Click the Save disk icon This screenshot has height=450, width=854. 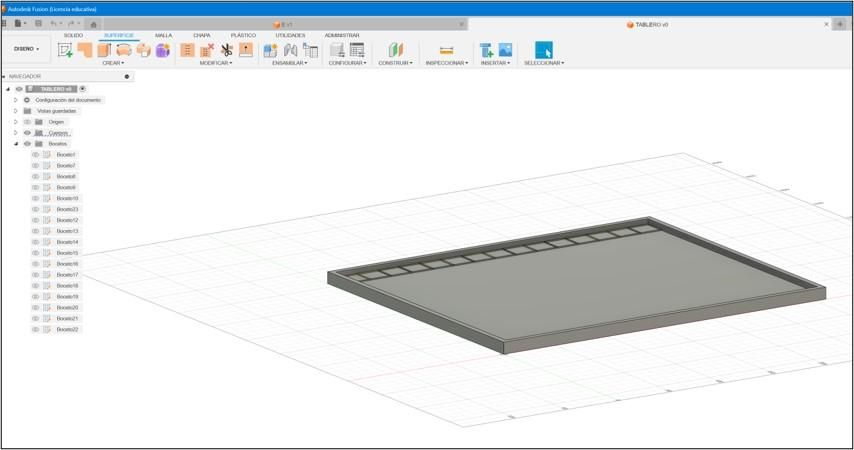[38, 23]
